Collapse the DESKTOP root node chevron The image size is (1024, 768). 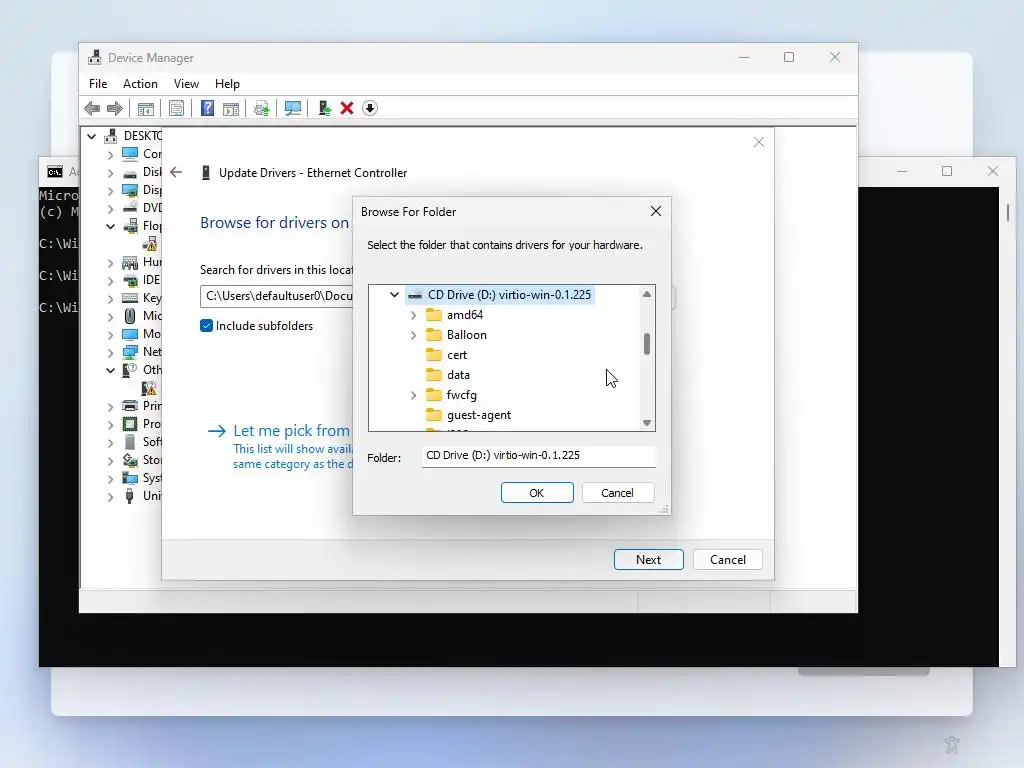(x=91, y=136)
